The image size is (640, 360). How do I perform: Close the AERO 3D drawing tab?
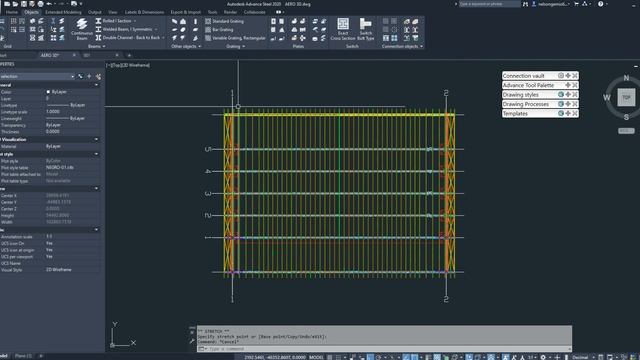(x=74, y=55)
